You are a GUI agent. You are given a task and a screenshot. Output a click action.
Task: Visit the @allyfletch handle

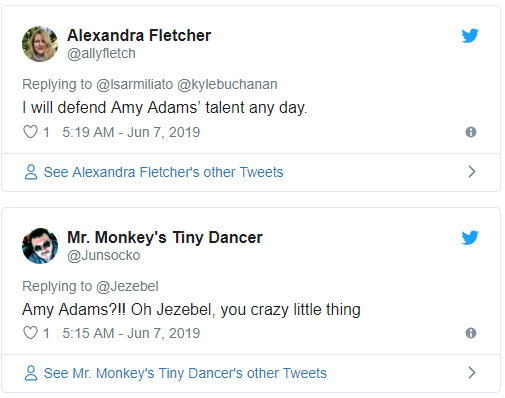[x=101, y=54]
